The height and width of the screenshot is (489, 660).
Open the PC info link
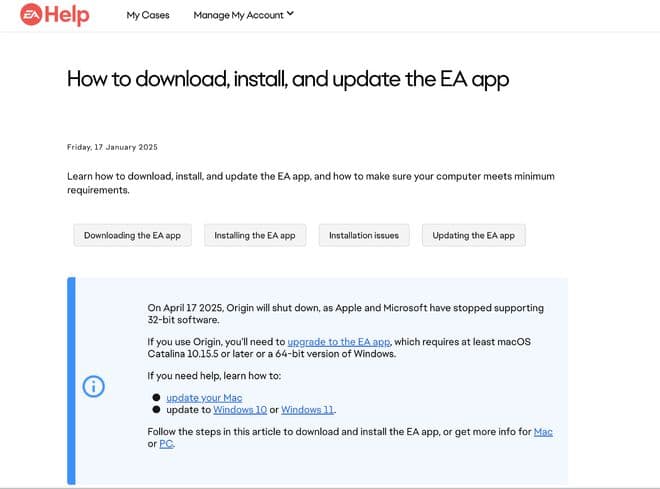(x=166, y=443)
